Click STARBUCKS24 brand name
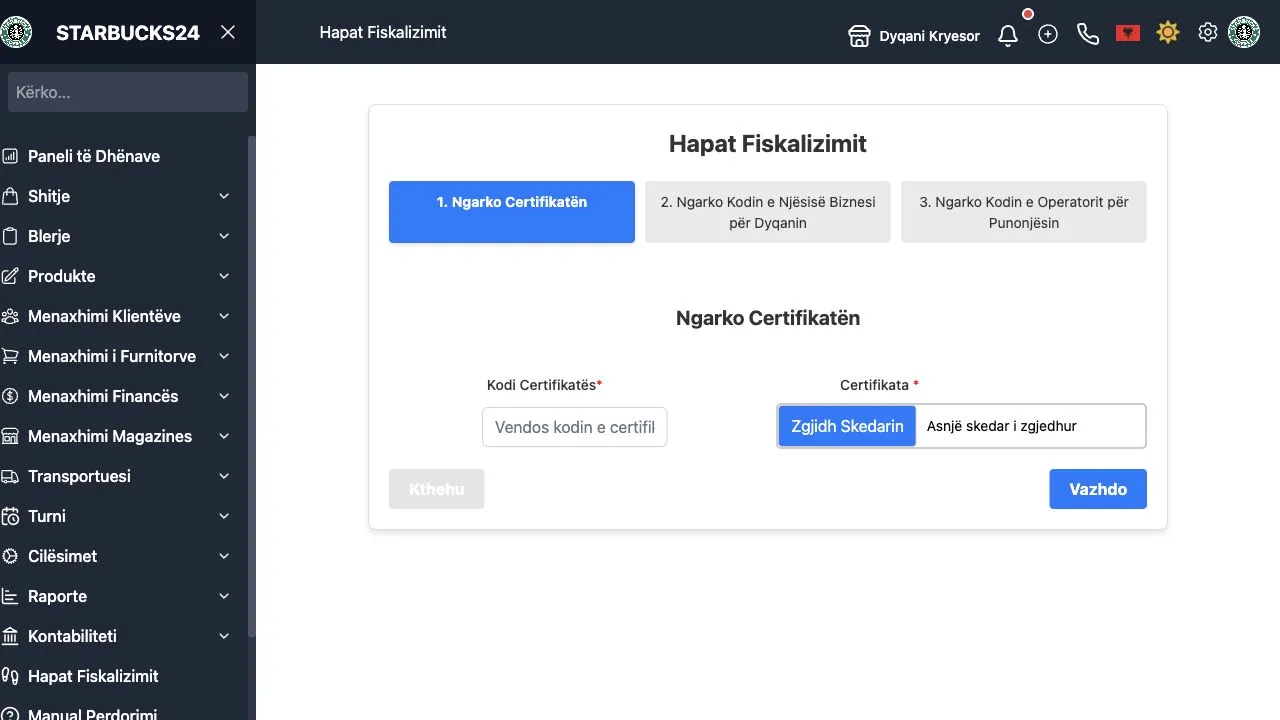The height and width of the screenshot is (720, 1280). tap(128, 32)
